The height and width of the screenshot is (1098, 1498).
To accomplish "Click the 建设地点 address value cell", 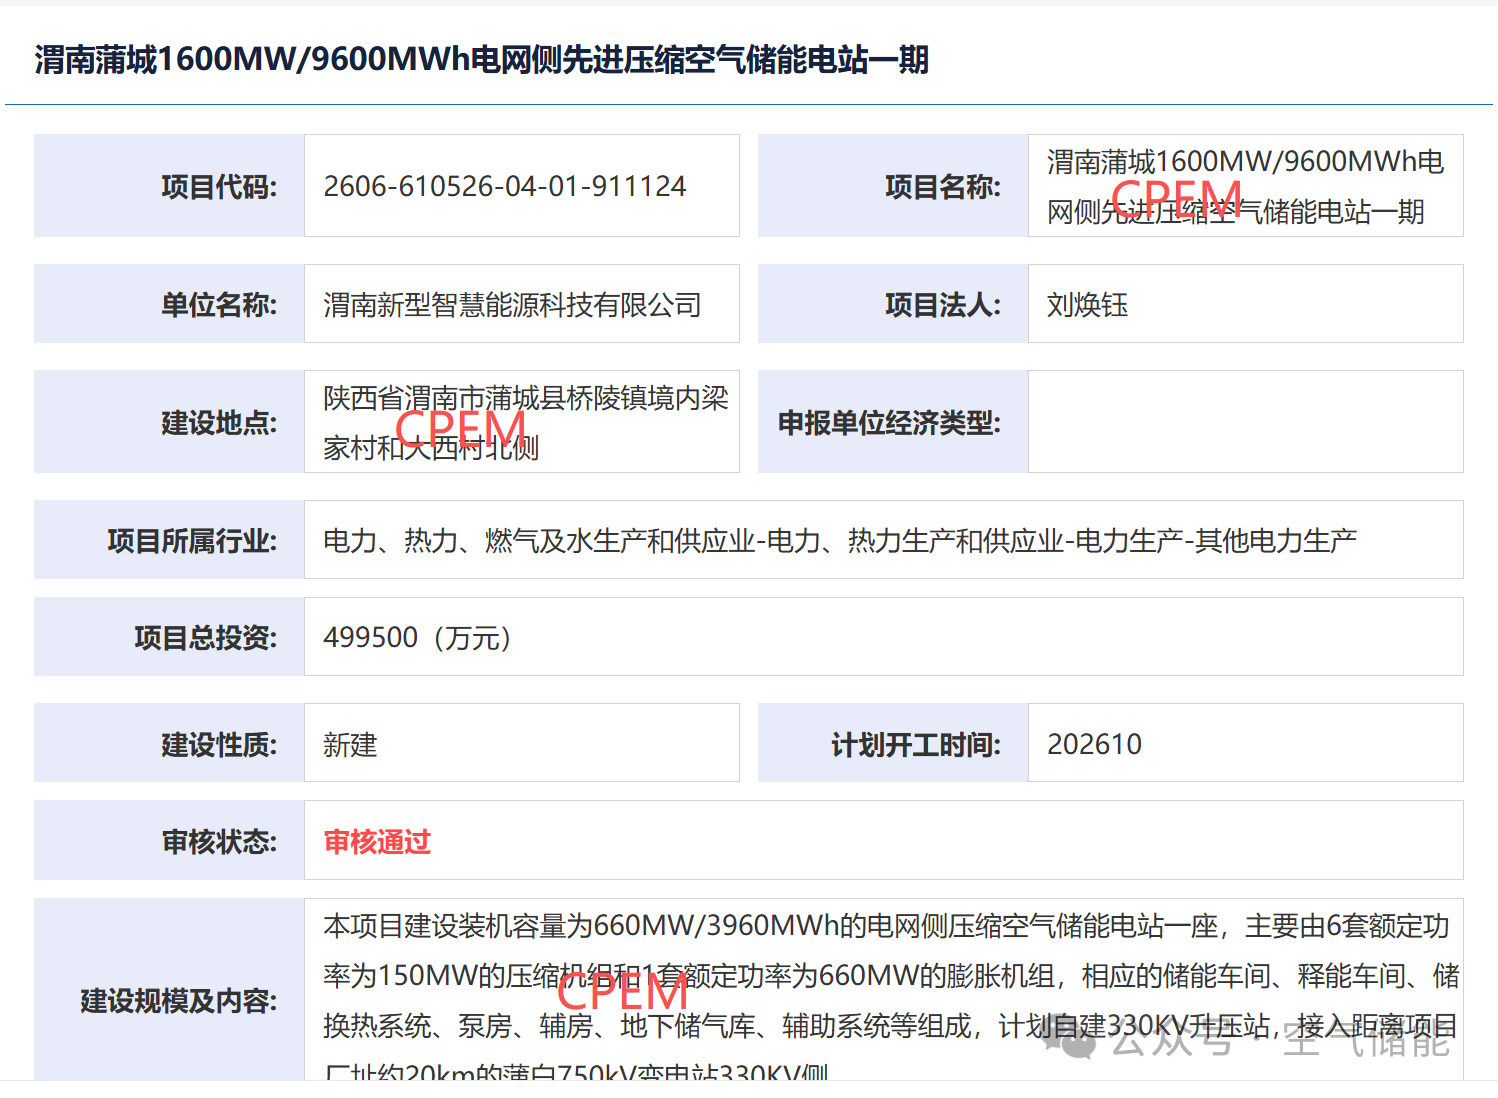I will pos(522,421).
